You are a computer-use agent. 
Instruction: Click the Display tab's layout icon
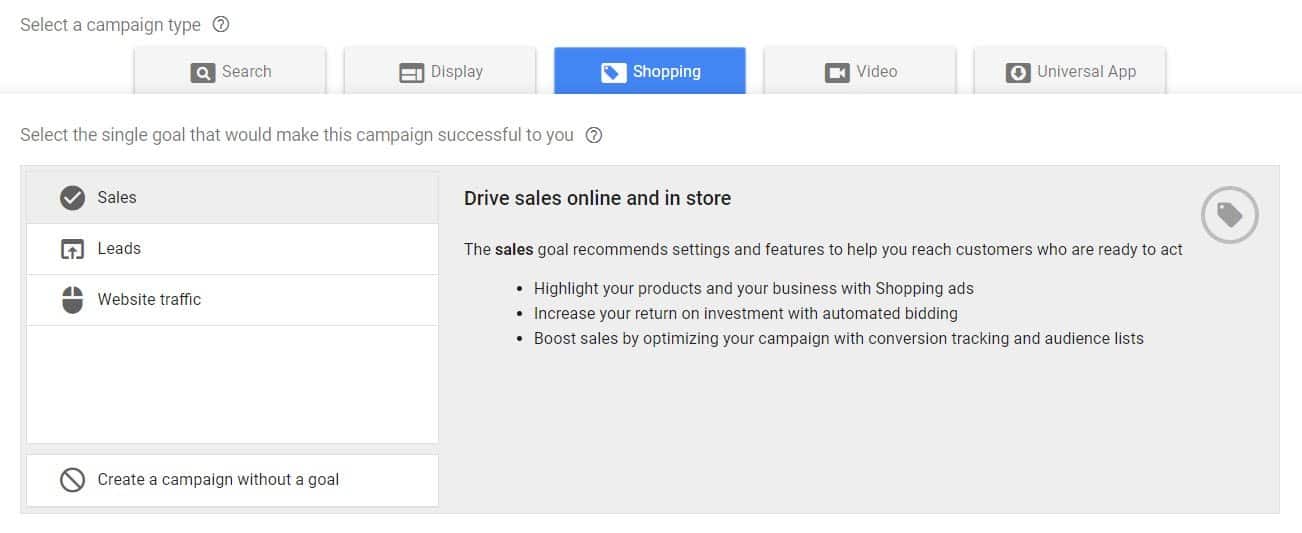pos(412,72)
